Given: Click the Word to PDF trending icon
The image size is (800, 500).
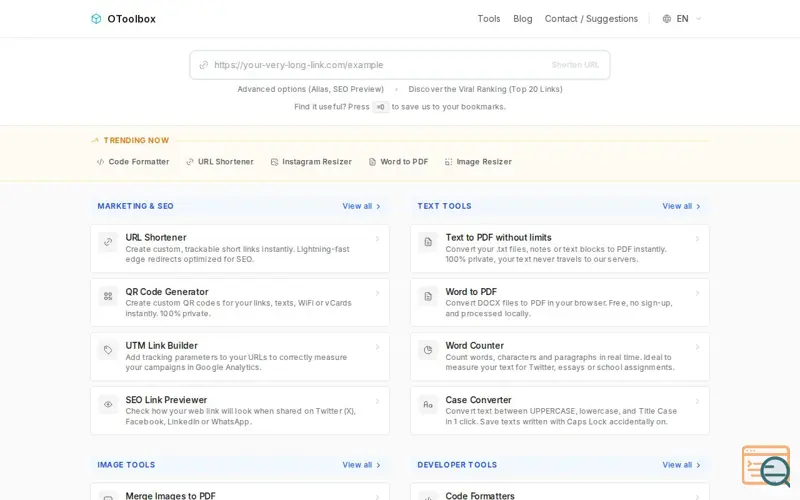Looking at the screenshot, I should [x=372, y=162].
